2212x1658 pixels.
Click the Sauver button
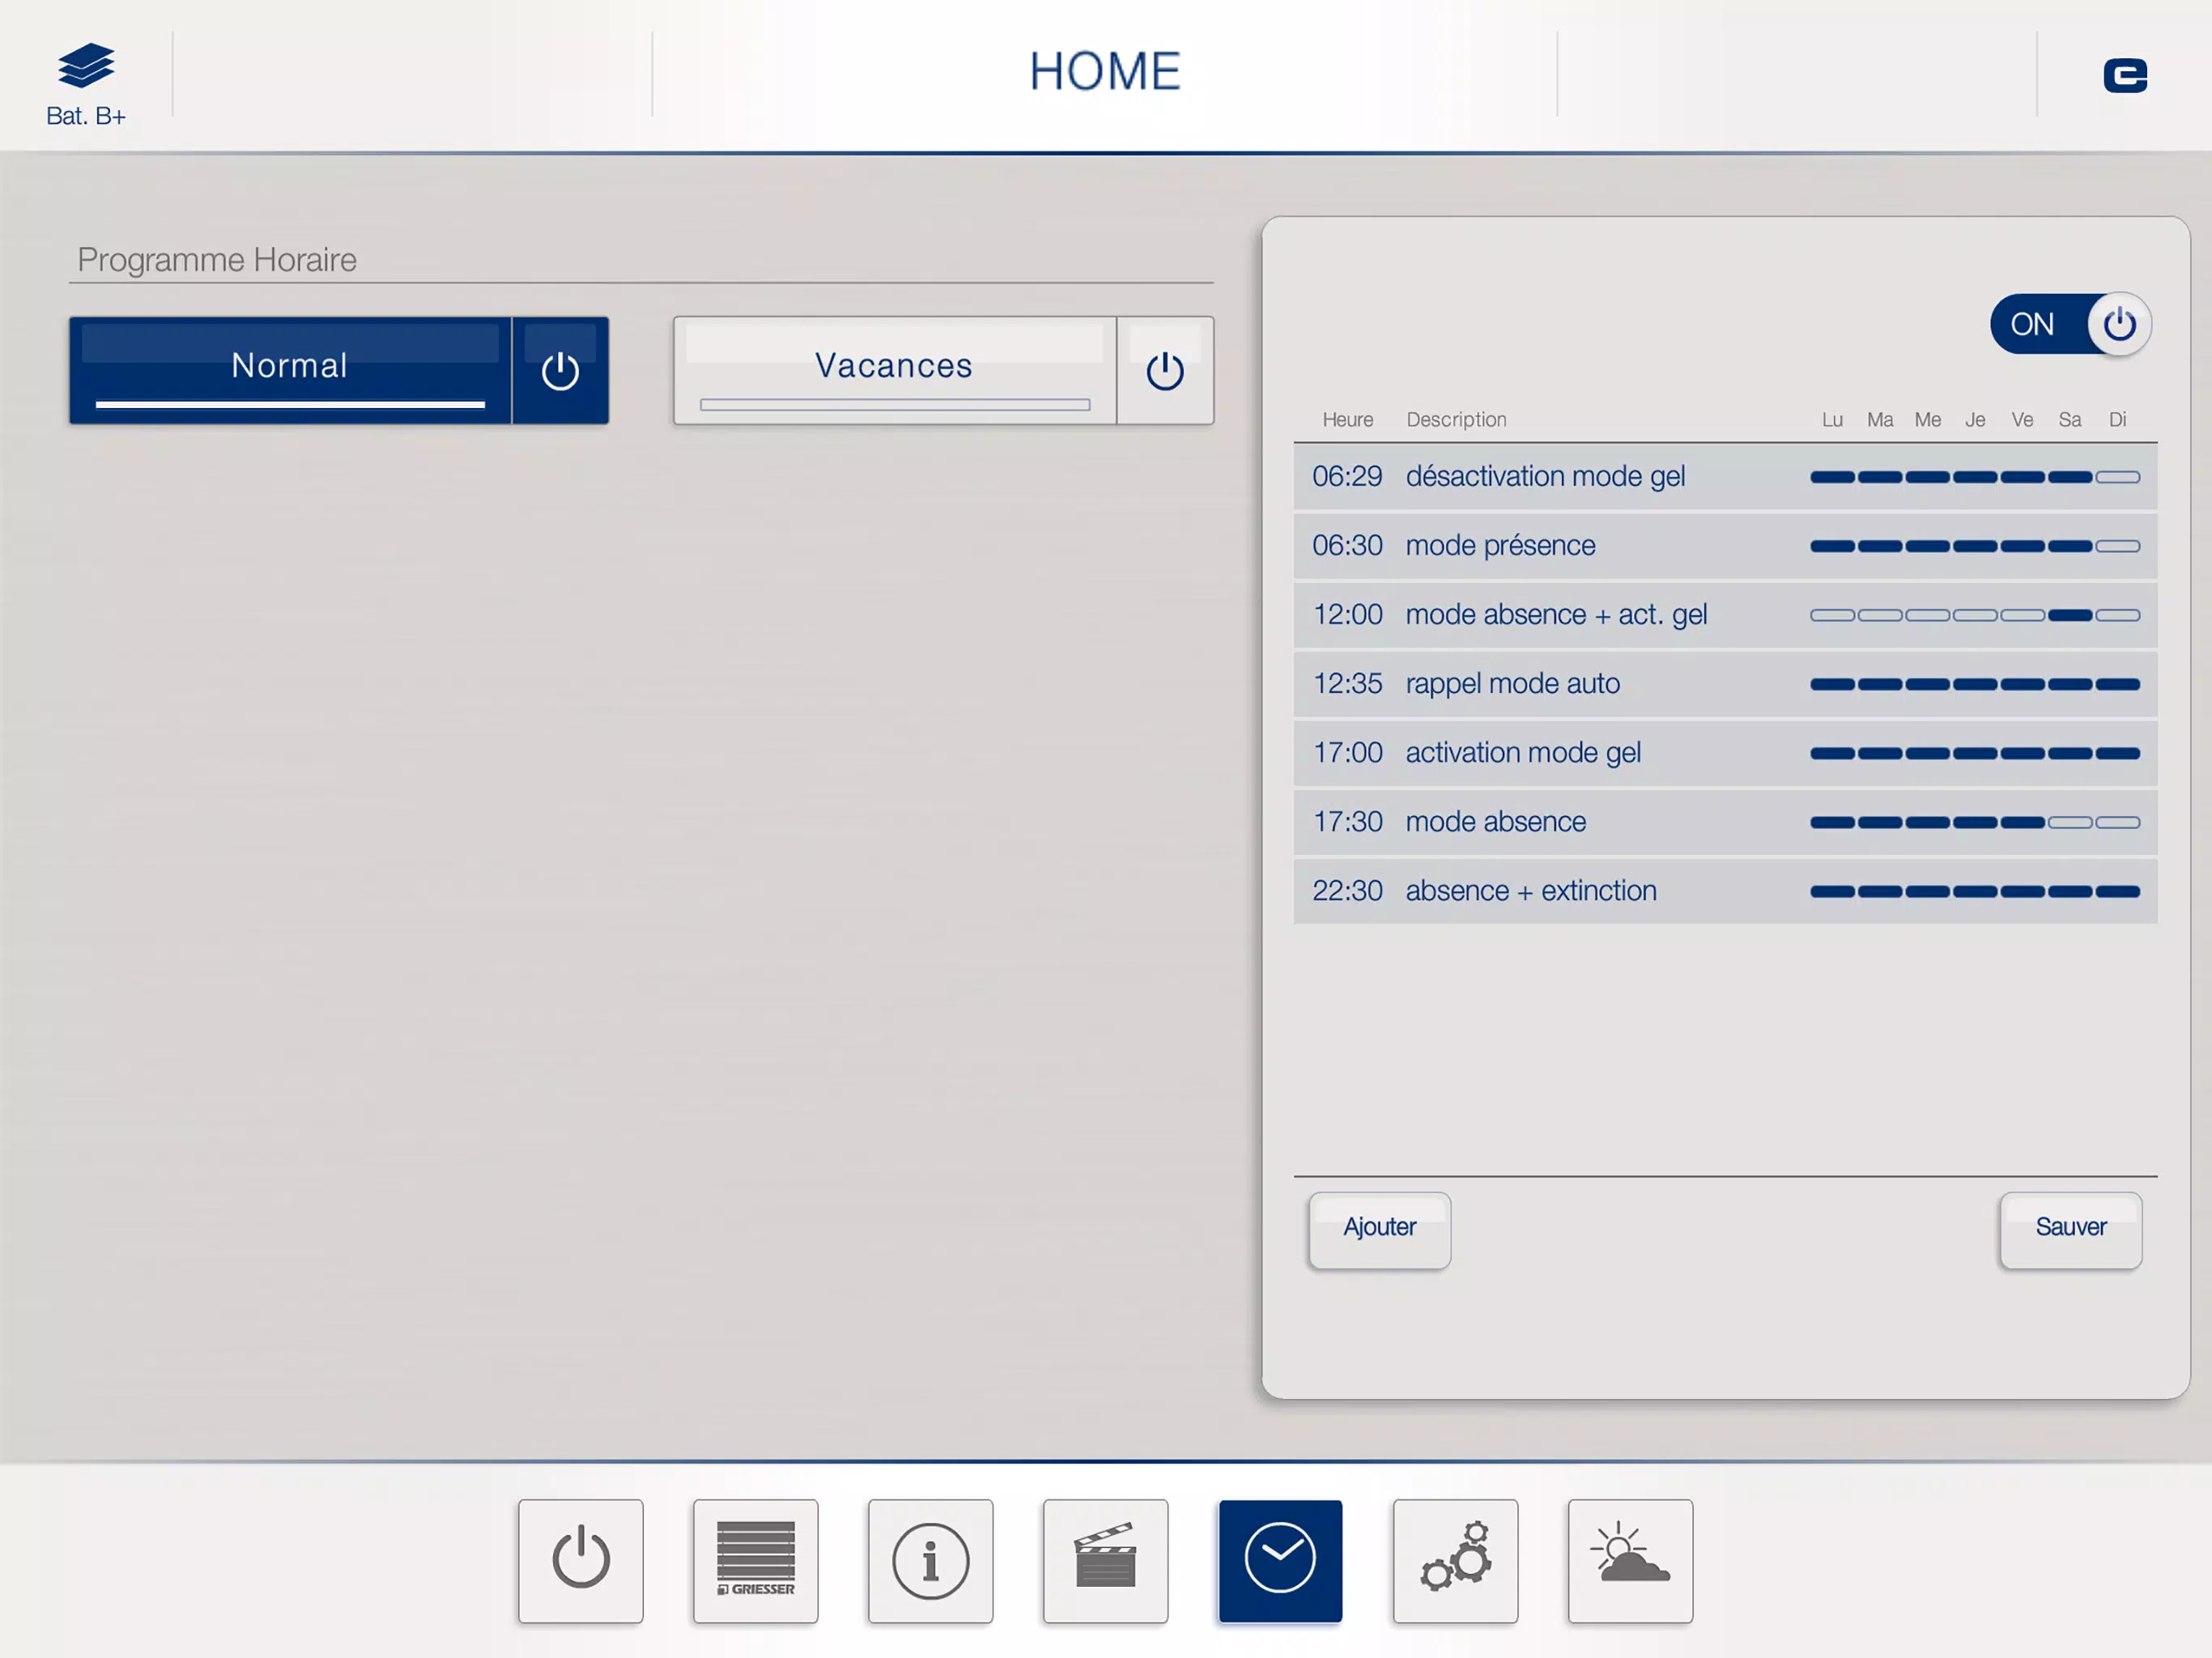pyautogui.click(x=2070, y=1229)
